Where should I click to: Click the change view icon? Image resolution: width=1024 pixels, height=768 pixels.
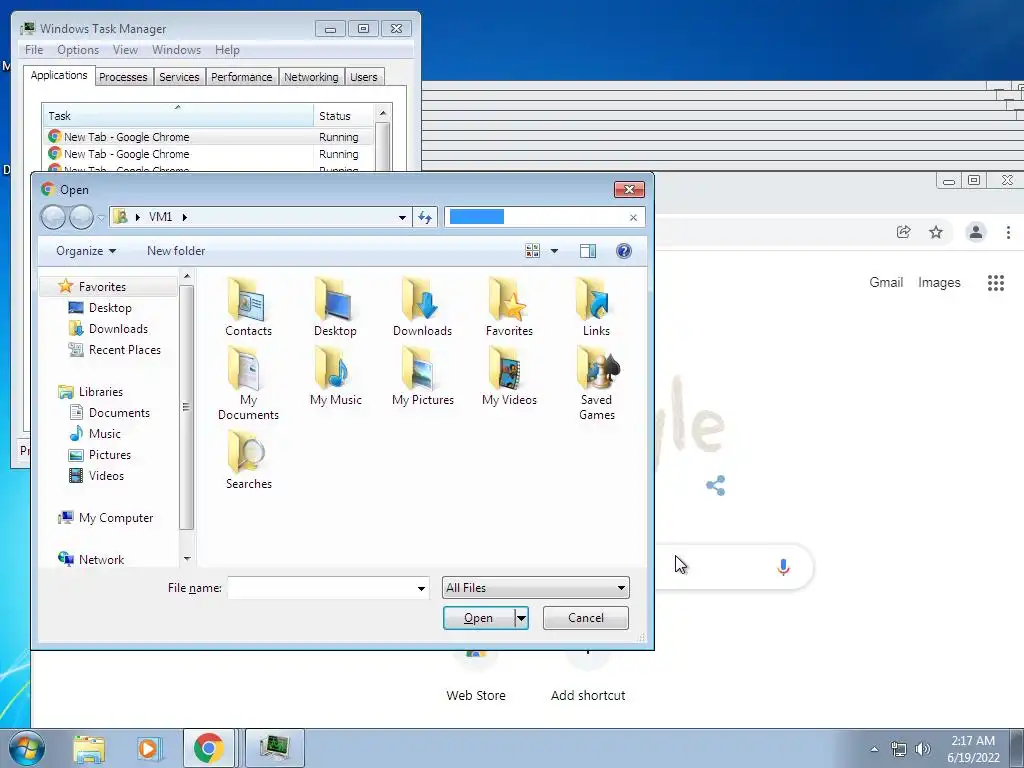pyautogui.click(x=532, y=251)
